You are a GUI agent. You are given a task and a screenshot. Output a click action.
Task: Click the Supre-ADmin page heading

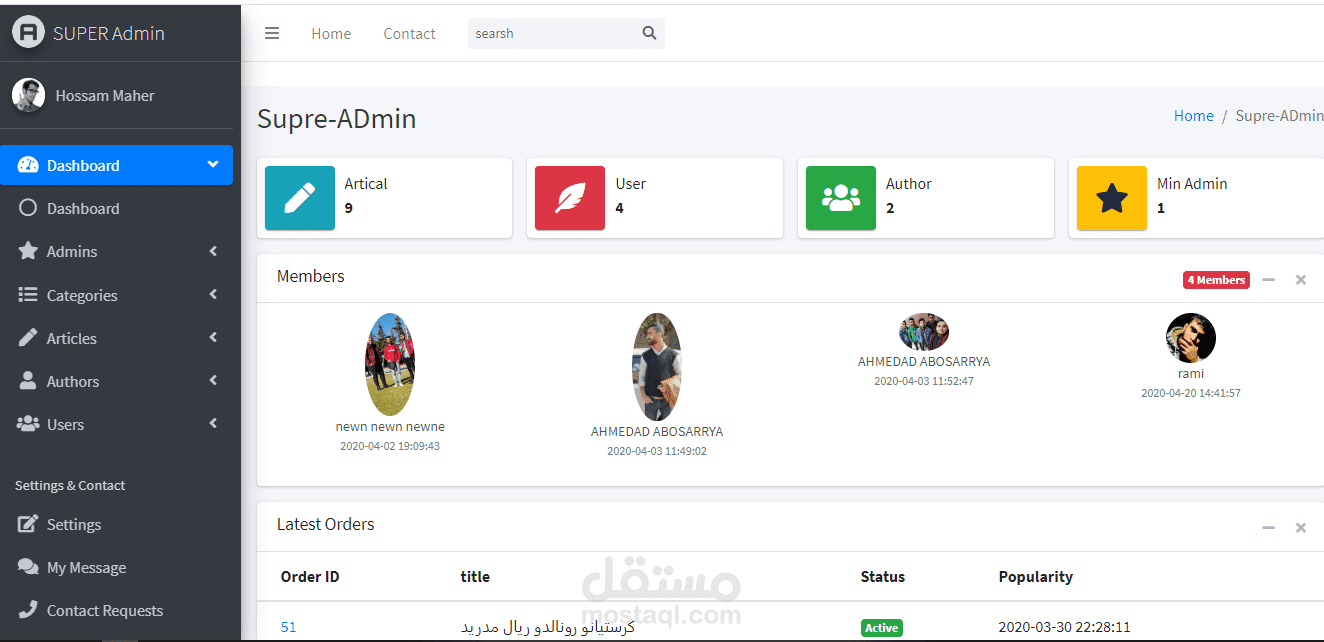[336, 119]
